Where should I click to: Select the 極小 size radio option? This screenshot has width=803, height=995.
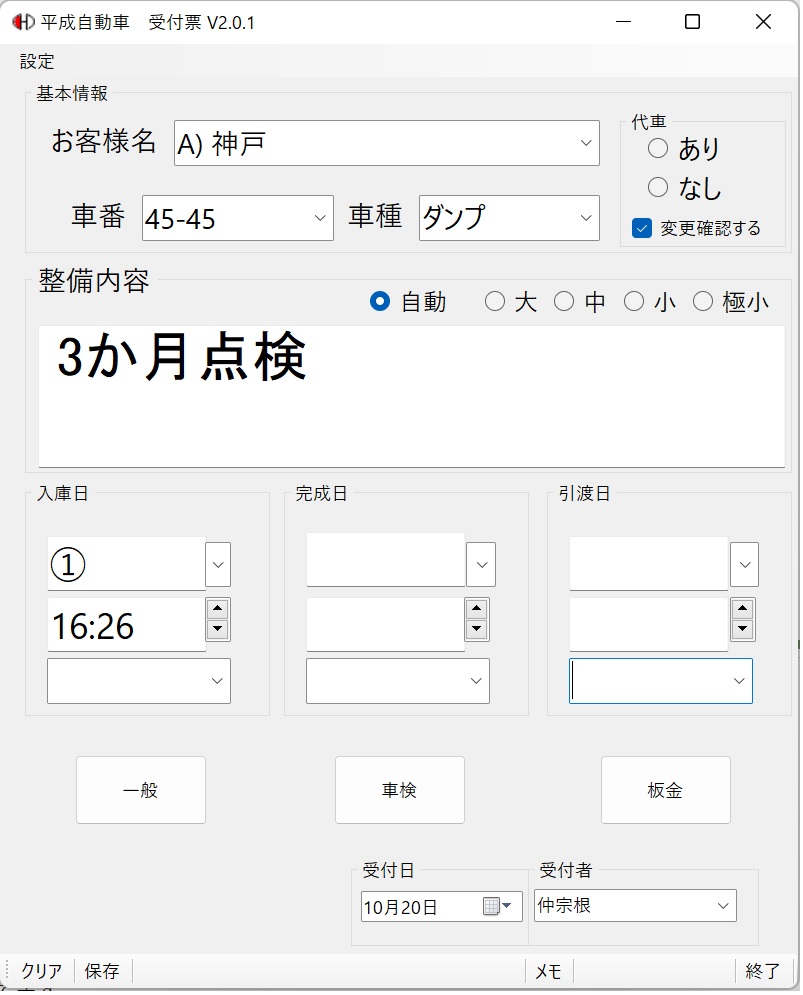pos(703,302)
